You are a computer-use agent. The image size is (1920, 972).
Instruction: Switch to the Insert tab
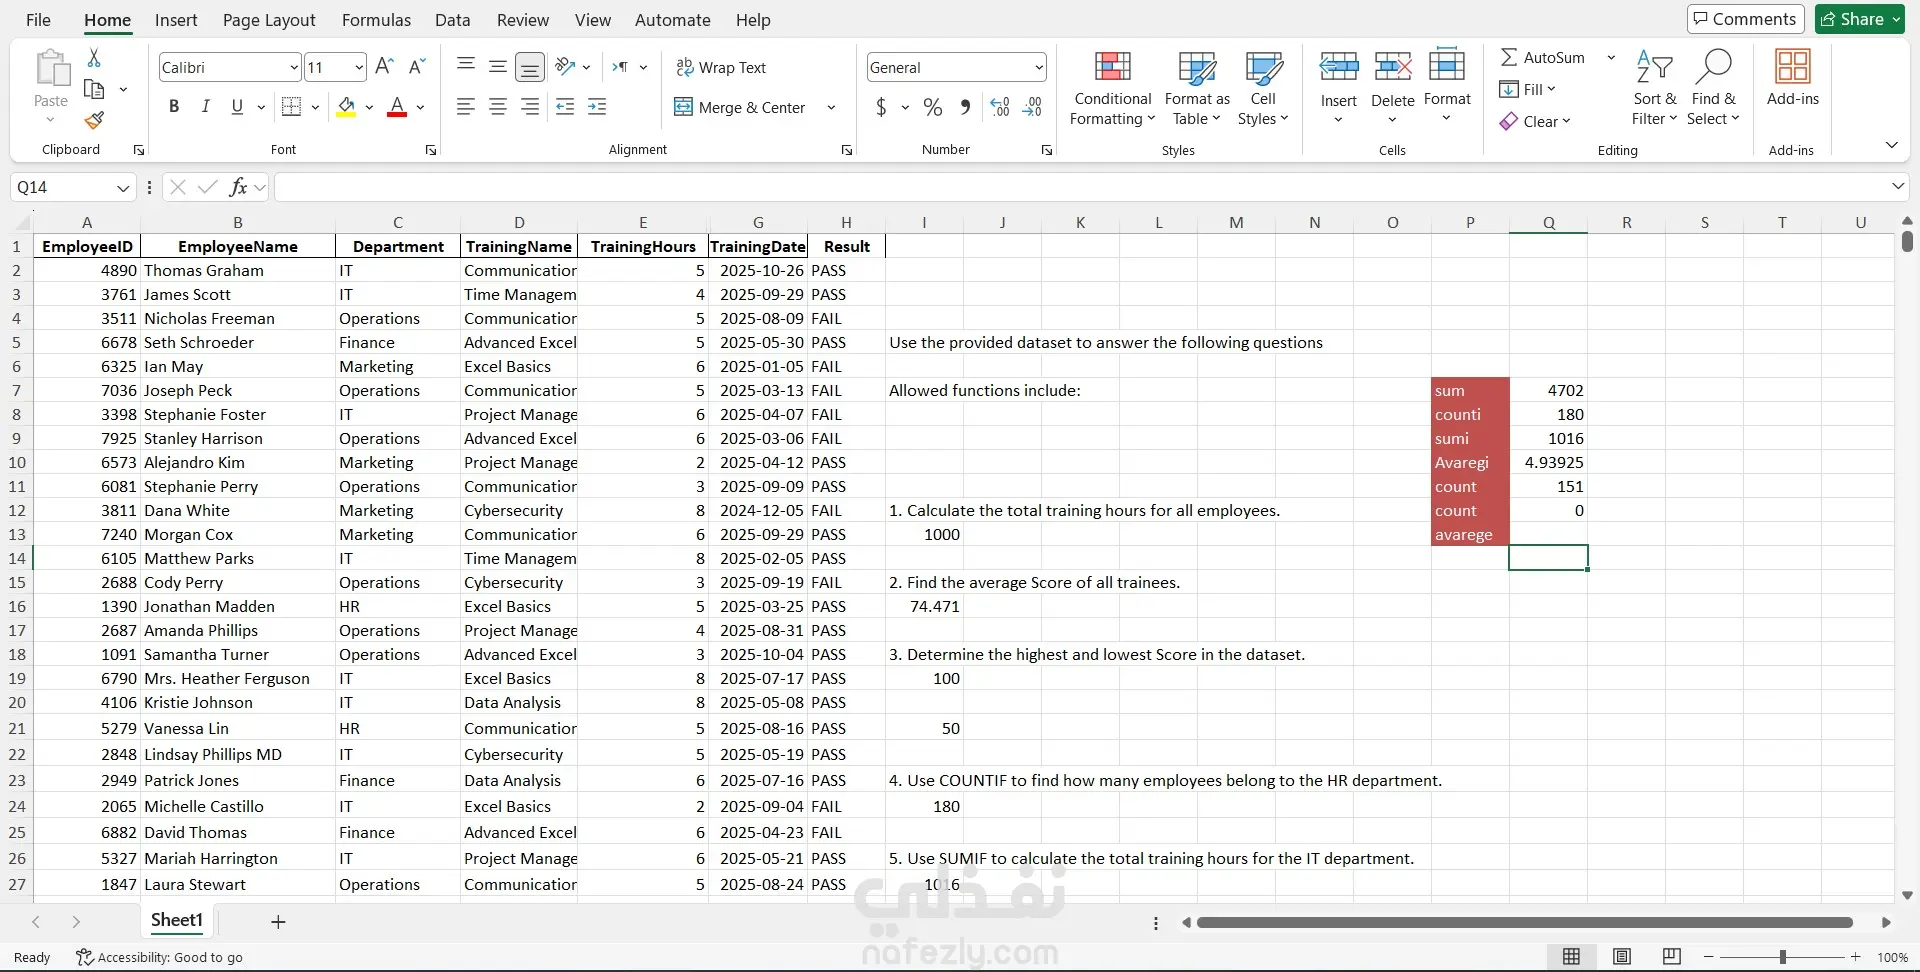coord(176,20)
